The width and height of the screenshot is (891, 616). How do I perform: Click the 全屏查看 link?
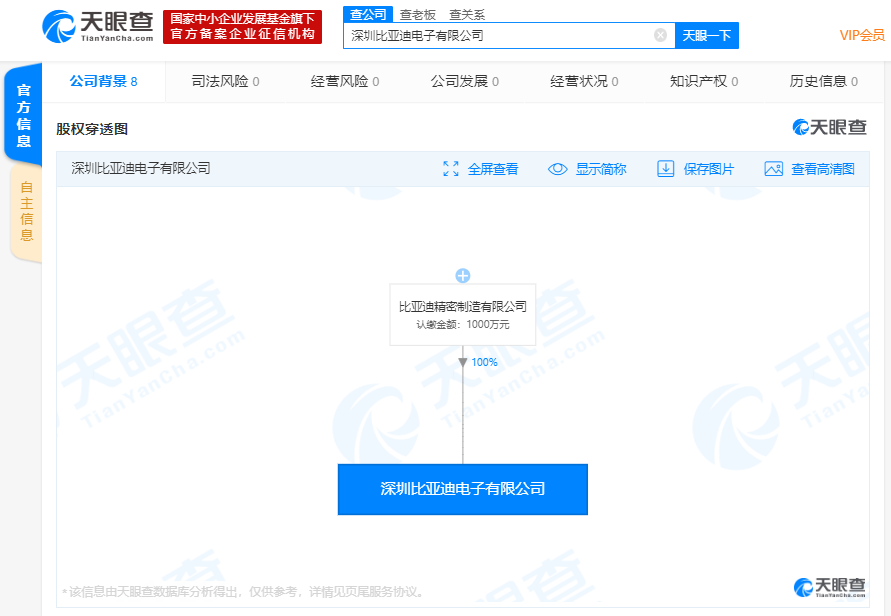pos(493,169)
